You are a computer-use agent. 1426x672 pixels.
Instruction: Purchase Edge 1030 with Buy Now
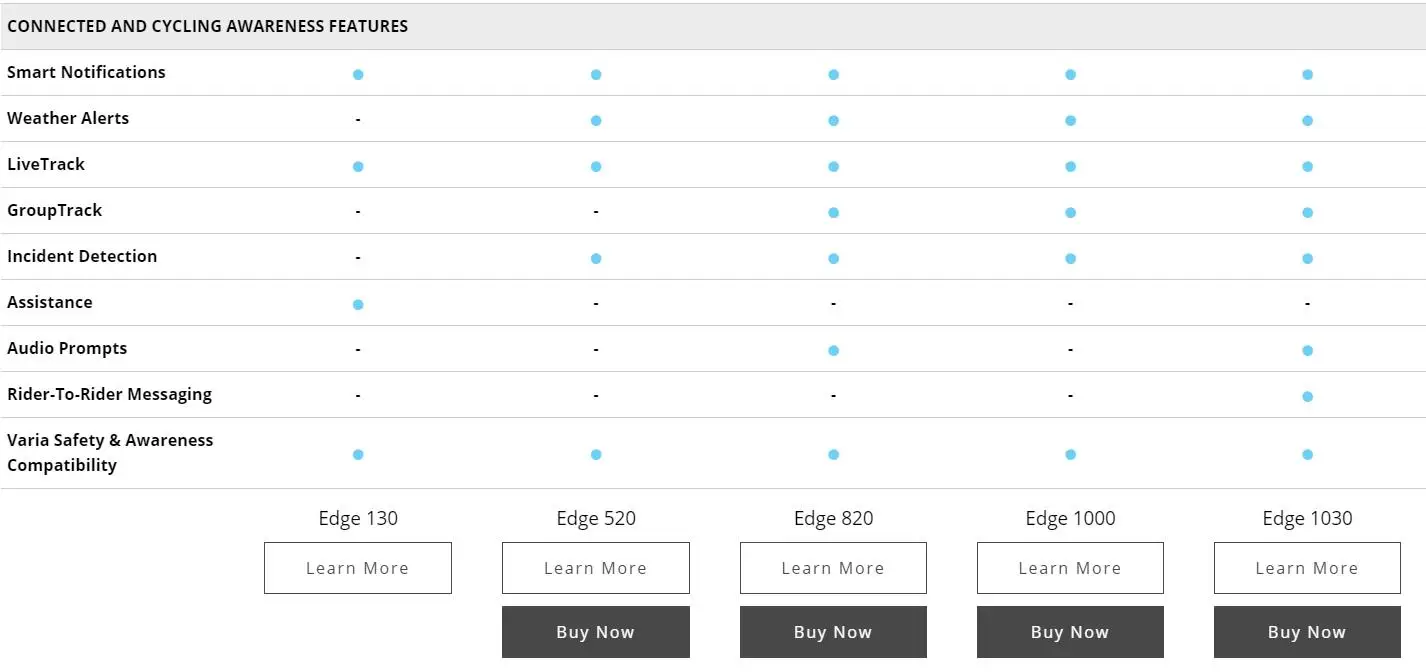[x=1307, y=632]
